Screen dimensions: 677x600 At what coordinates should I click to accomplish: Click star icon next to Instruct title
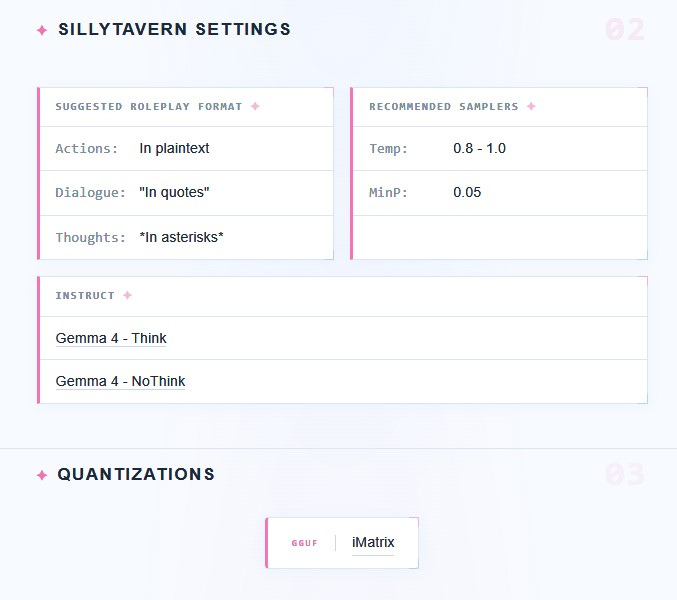(127, 295)
